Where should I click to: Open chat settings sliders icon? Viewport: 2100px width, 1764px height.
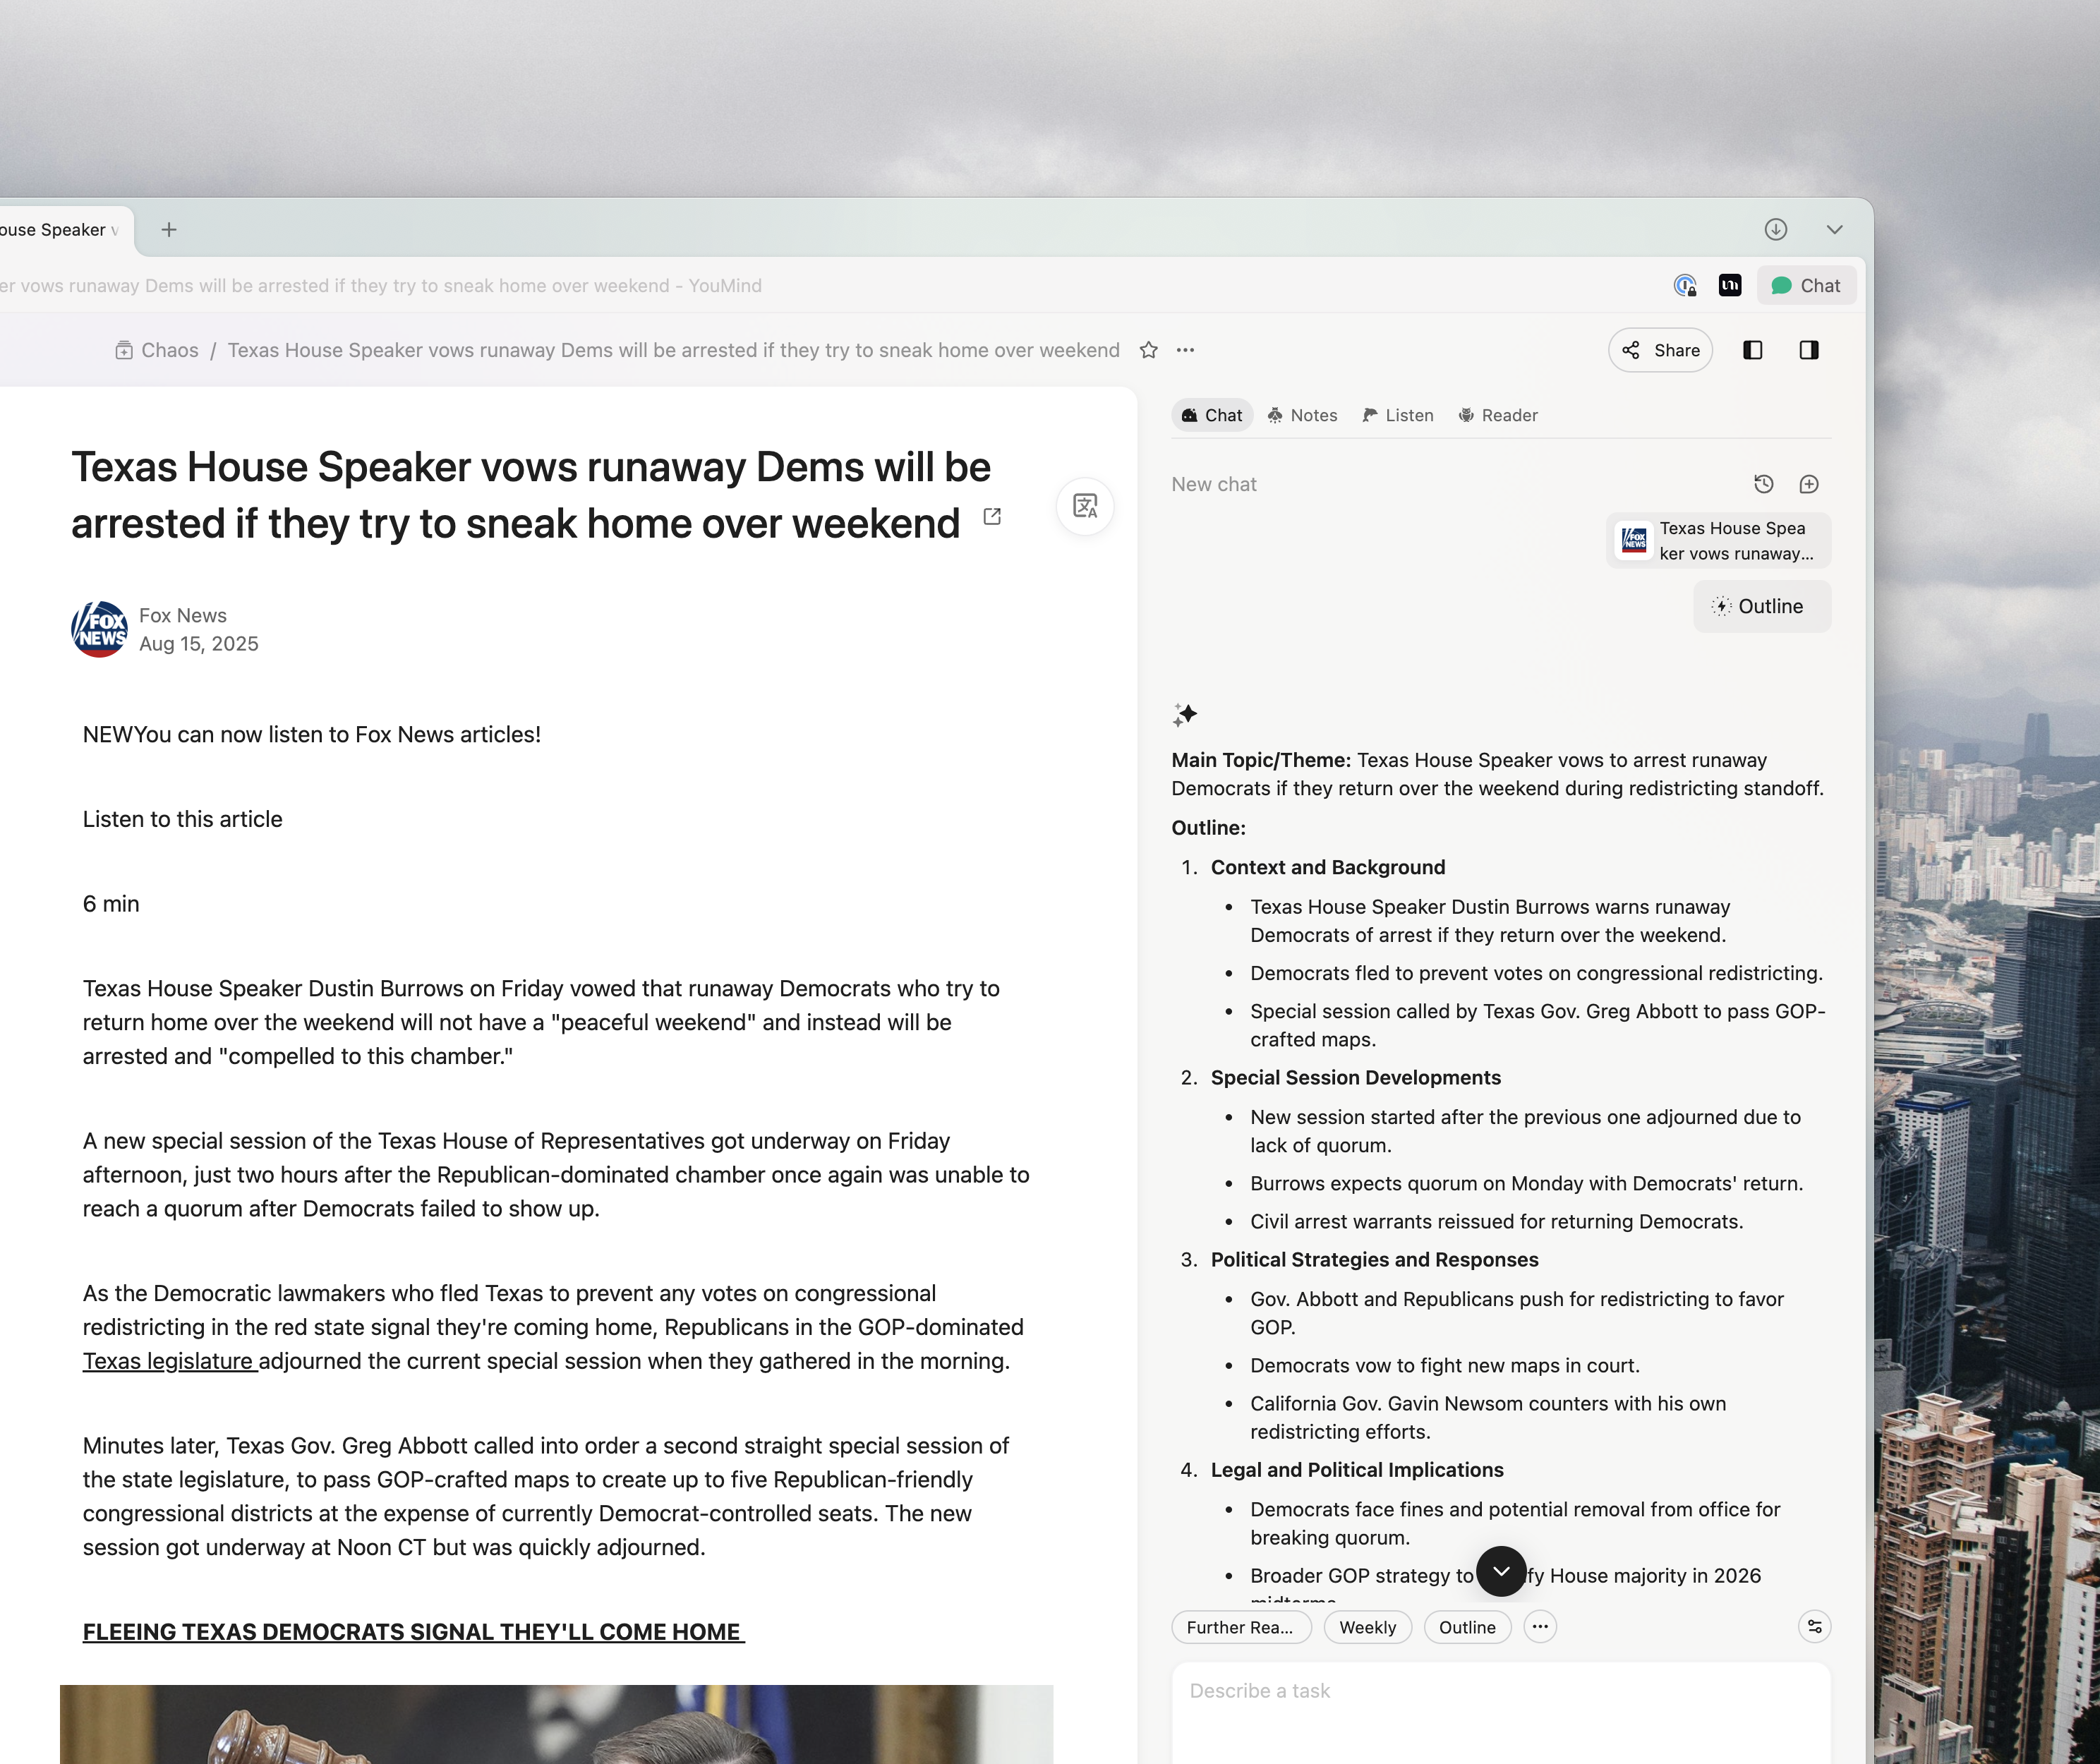pos(1814,1627)
